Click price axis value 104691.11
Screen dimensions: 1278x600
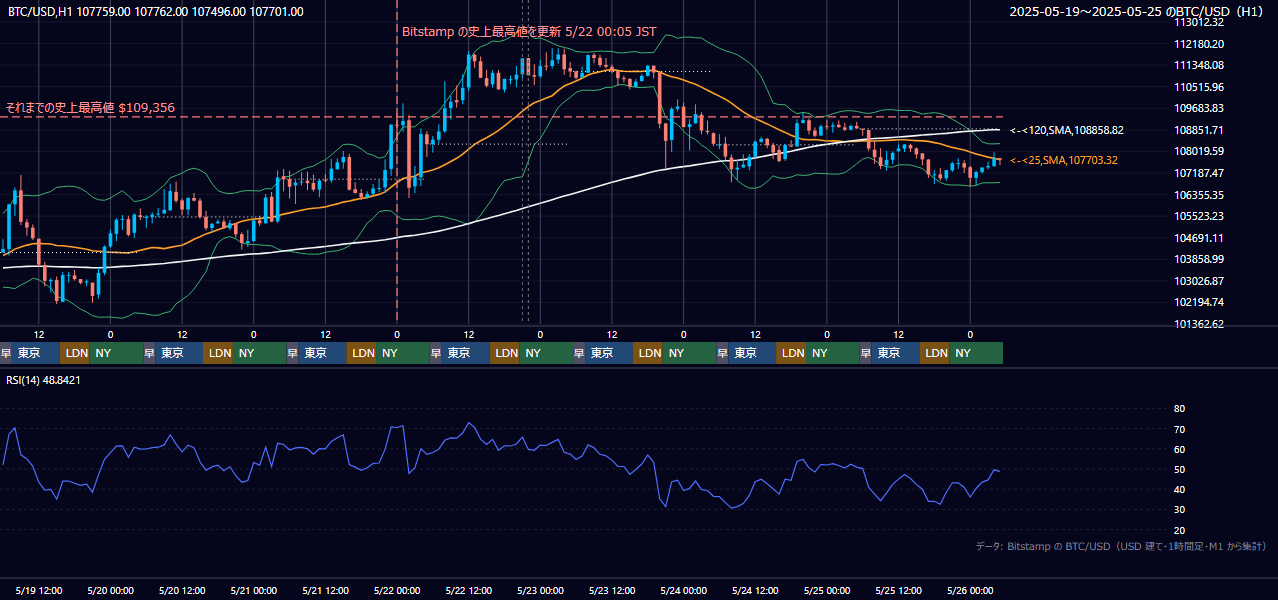[x=1199, y=238]
